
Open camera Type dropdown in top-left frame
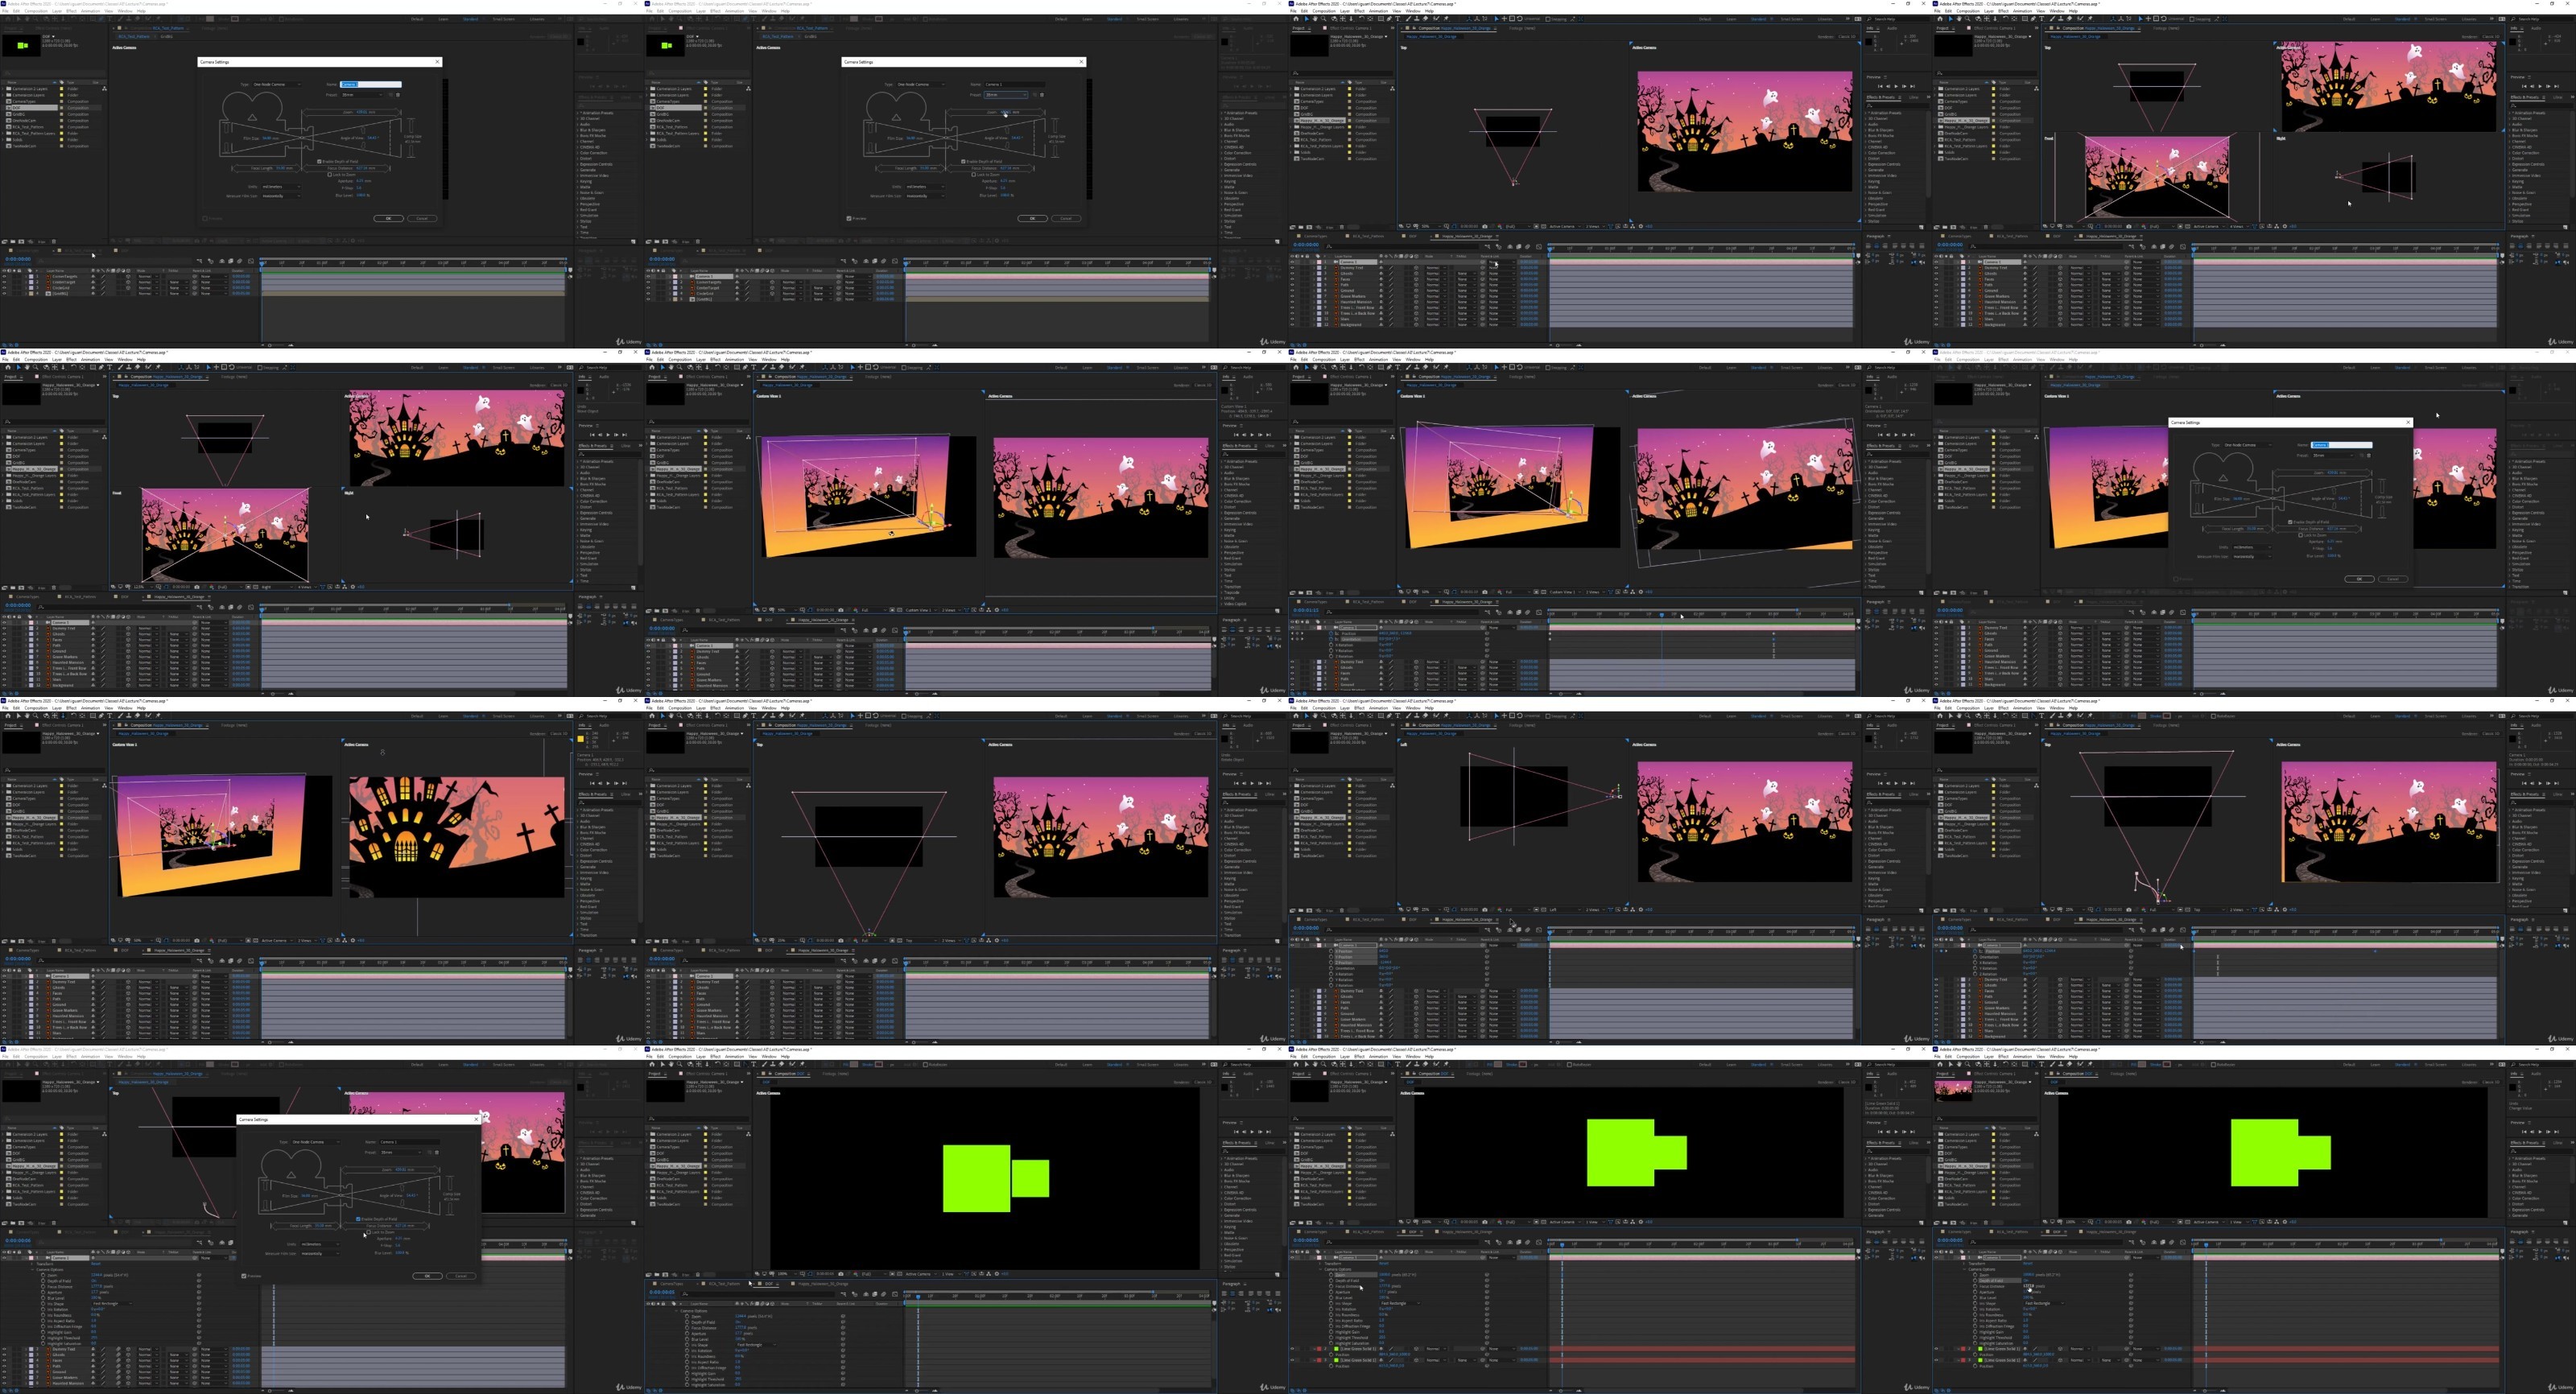pyautogui.click(x=277, y=84)
